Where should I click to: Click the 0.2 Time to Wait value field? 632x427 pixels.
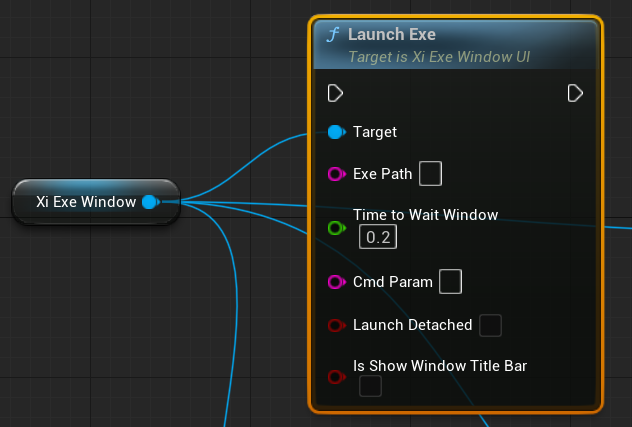tap(378, 237)
